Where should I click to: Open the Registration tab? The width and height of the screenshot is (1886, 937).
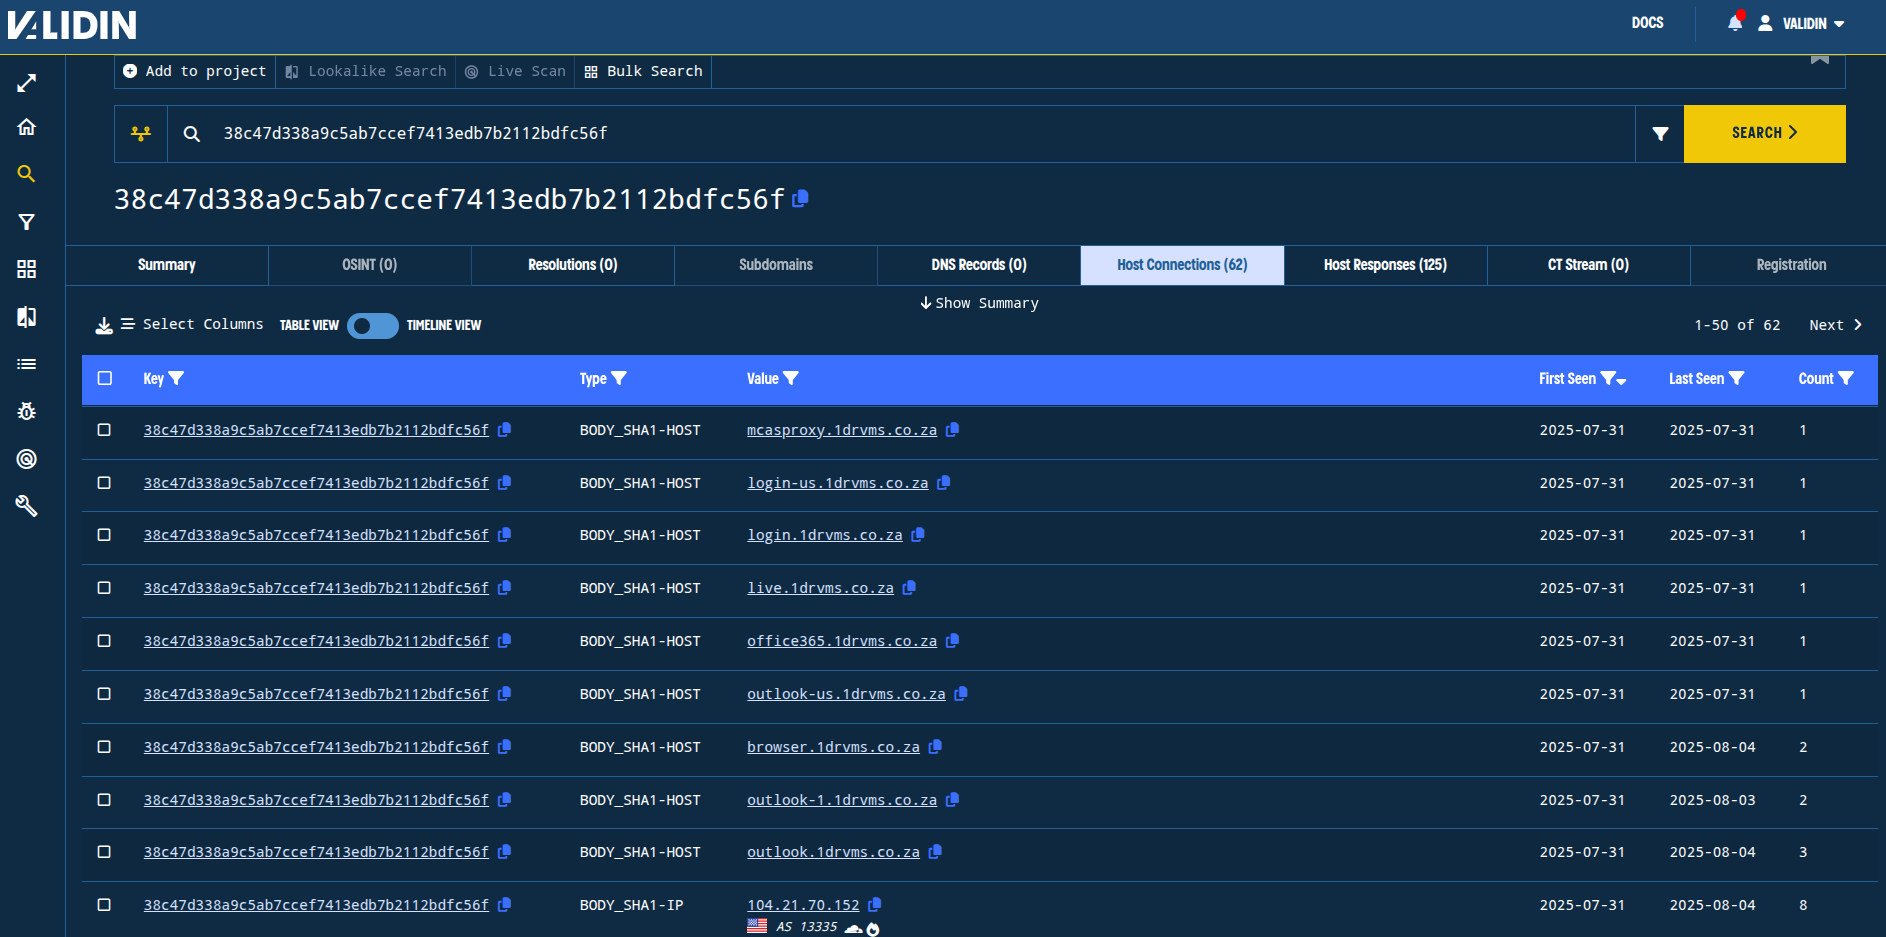click(1791, 265)
